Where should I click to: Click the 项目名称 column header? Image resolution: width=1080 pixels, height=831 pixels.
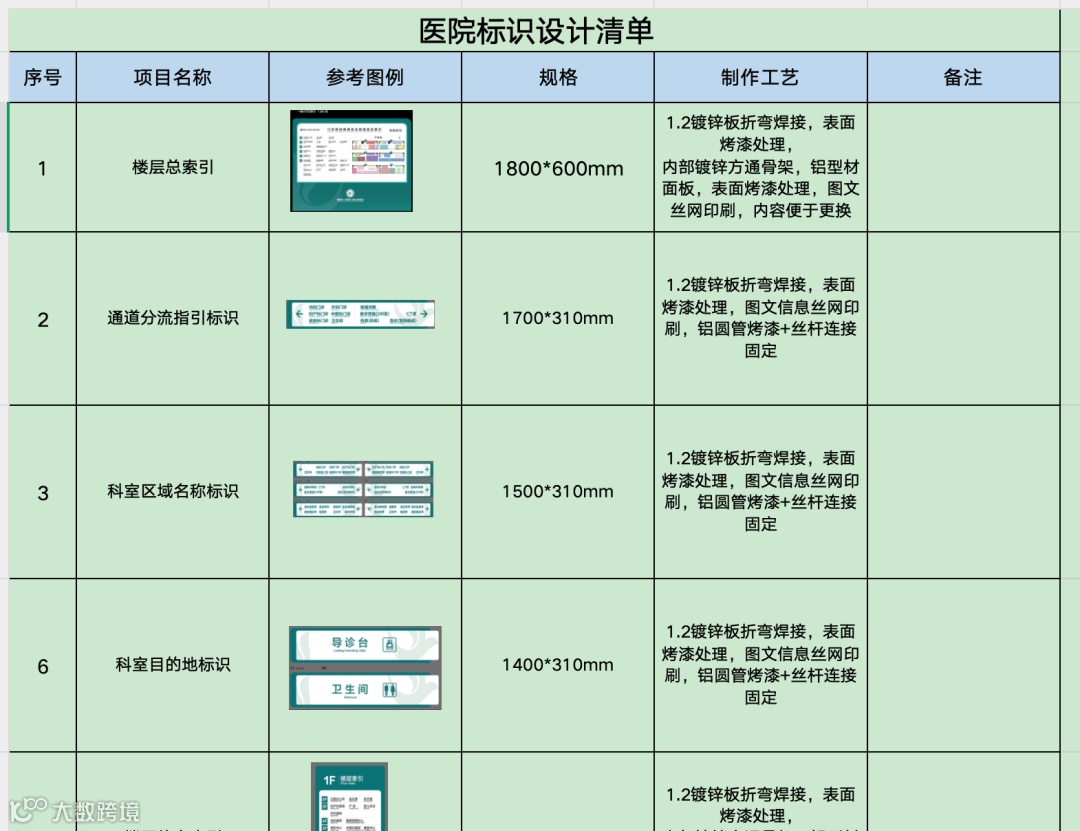point(172,77)
